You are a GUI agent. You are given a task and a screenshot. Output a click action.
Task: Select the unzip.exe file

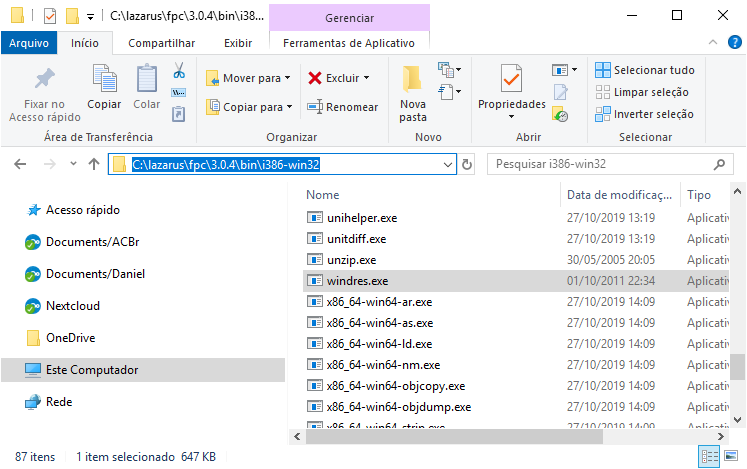coord(352,260)
